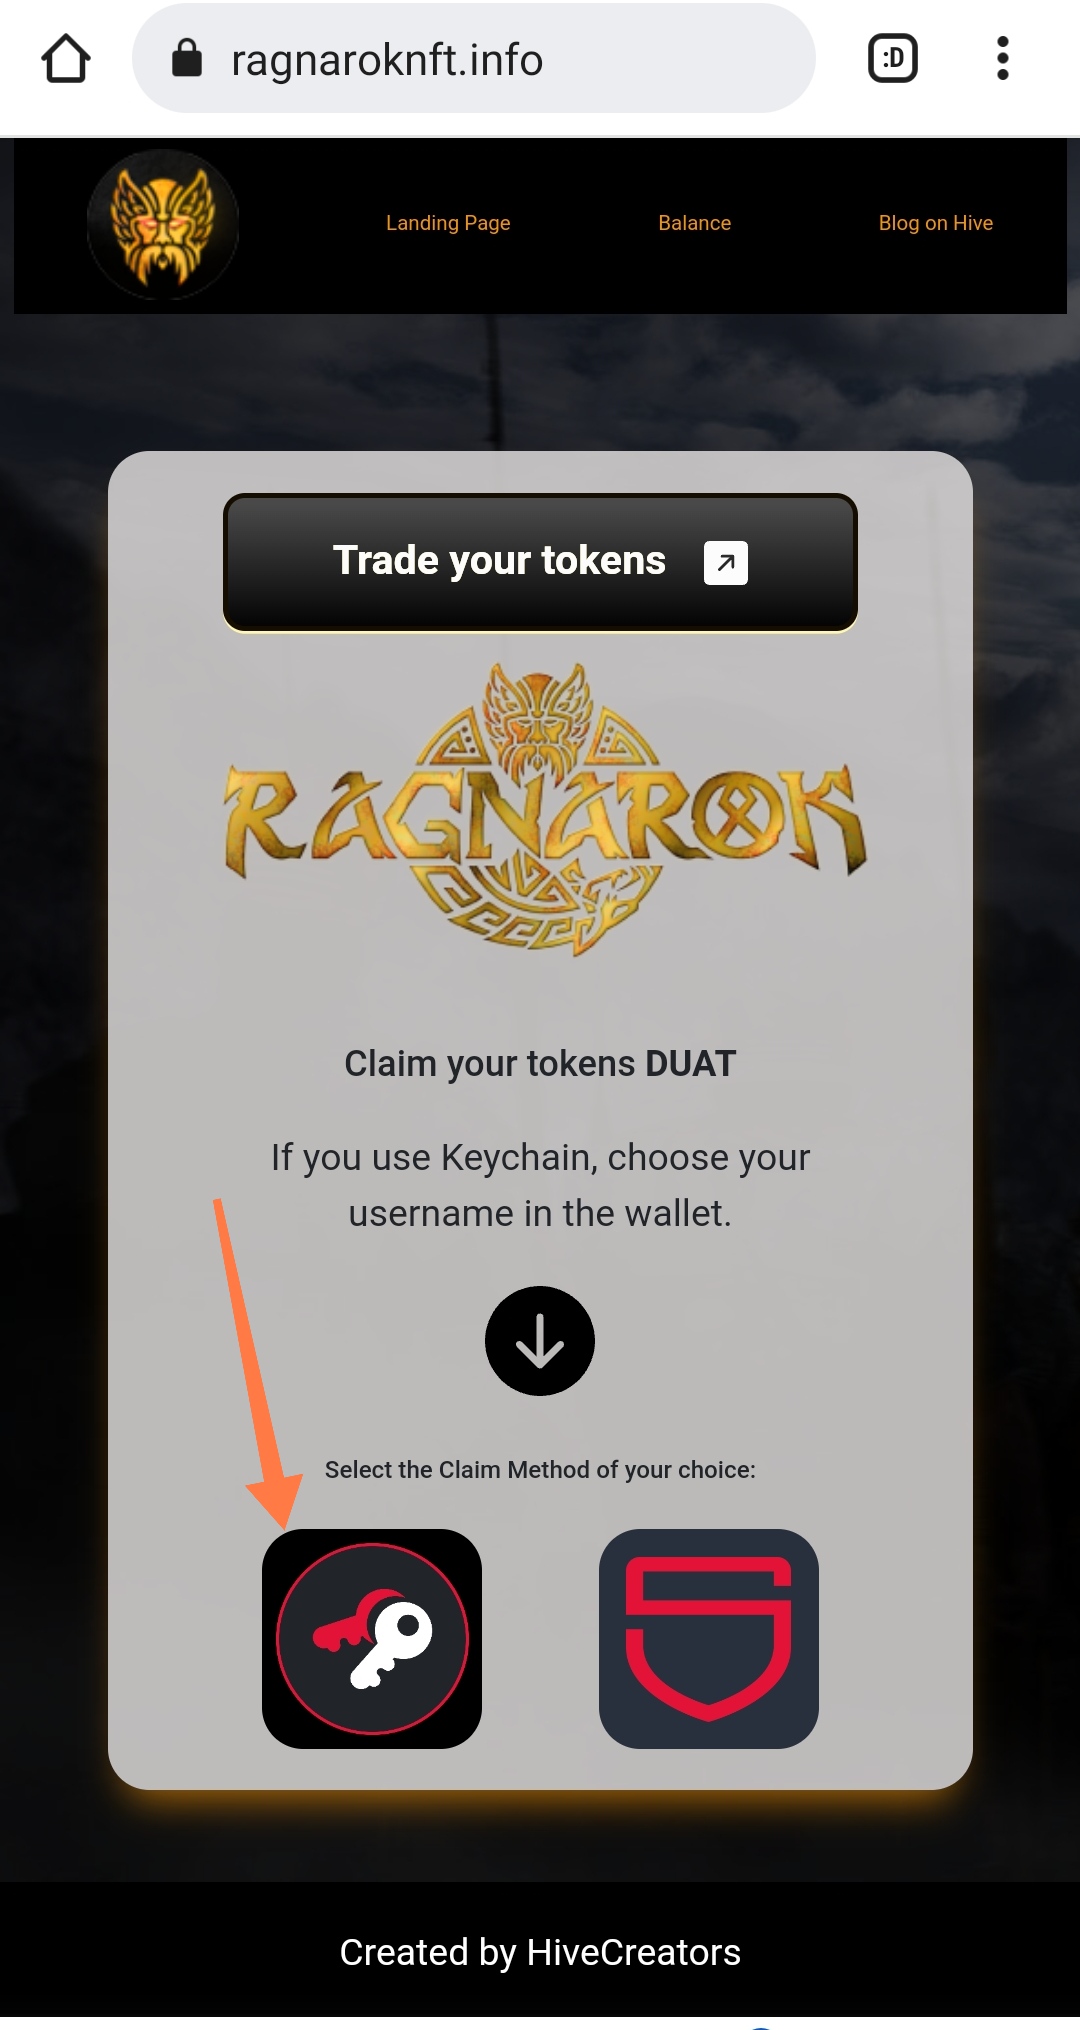This screenshot has width=1080, height=2030.
Task: Click the Select the Claim Method label
Action: pos(540,1470)
